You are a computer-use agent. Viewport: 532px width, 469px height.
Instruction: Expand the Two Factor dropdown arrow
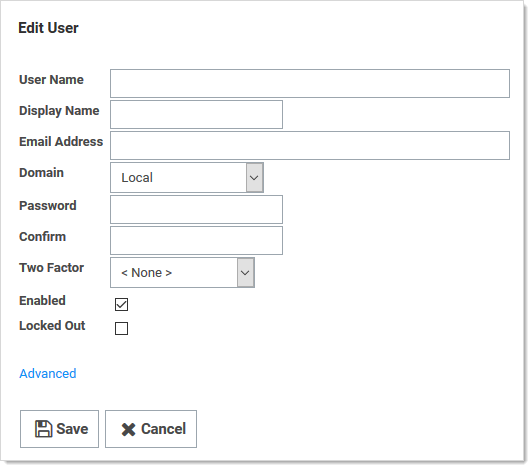pyautogui.click(x=245, y=273)
